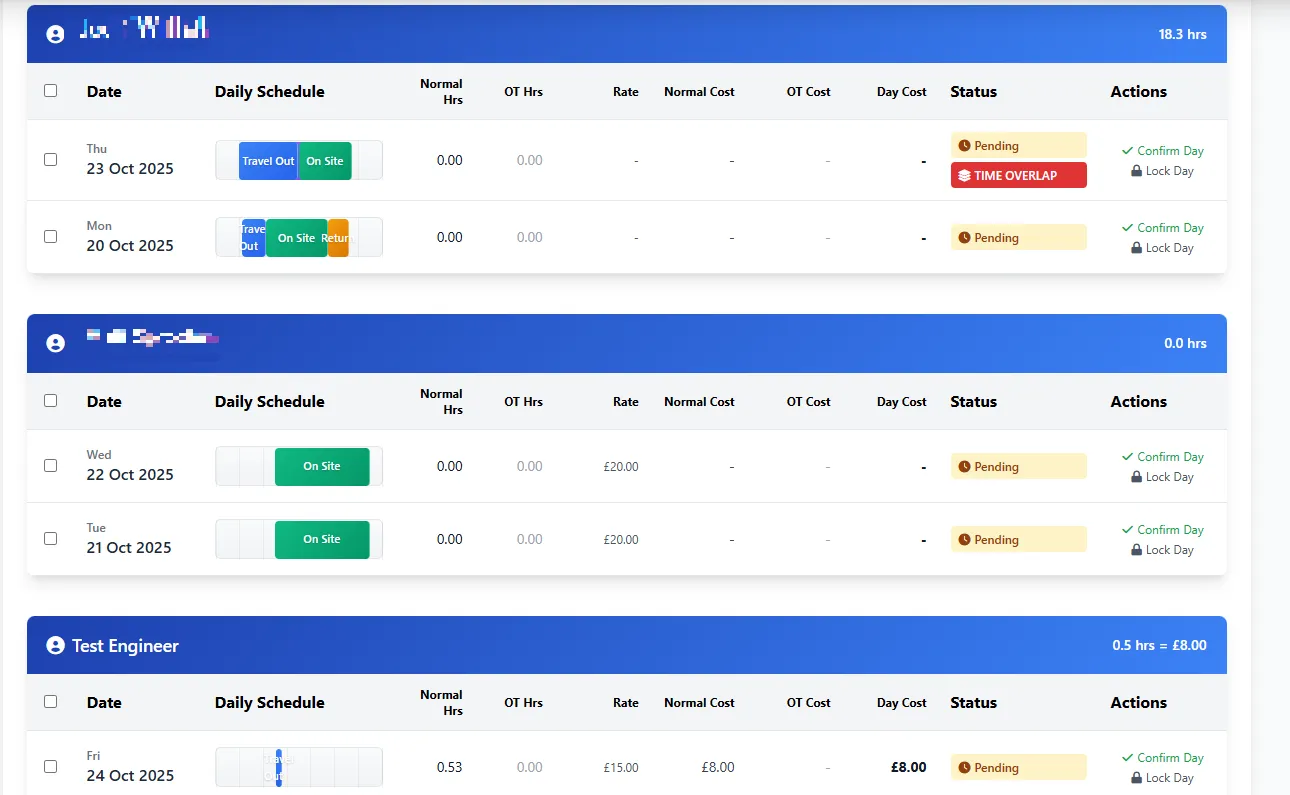Tick the checkbox for Mon 20 Oct 2025
Viewport: 1290px width, 795px height.
pos(51,236)
